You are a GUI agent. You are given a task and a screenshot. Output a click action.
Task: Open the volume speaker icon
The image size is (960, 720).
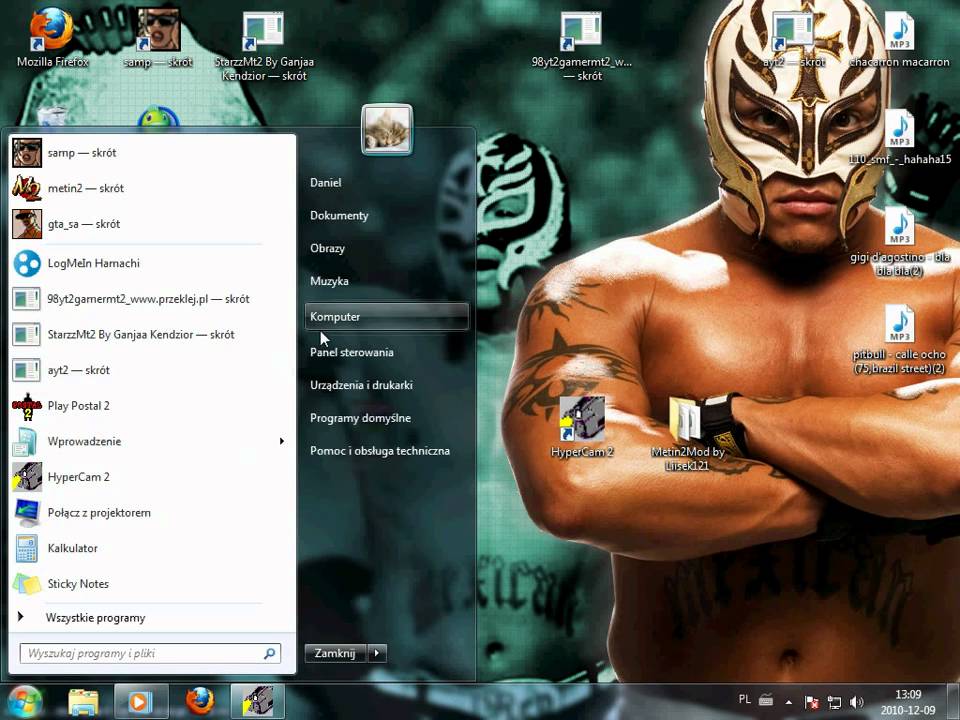[x=857, y=702]
